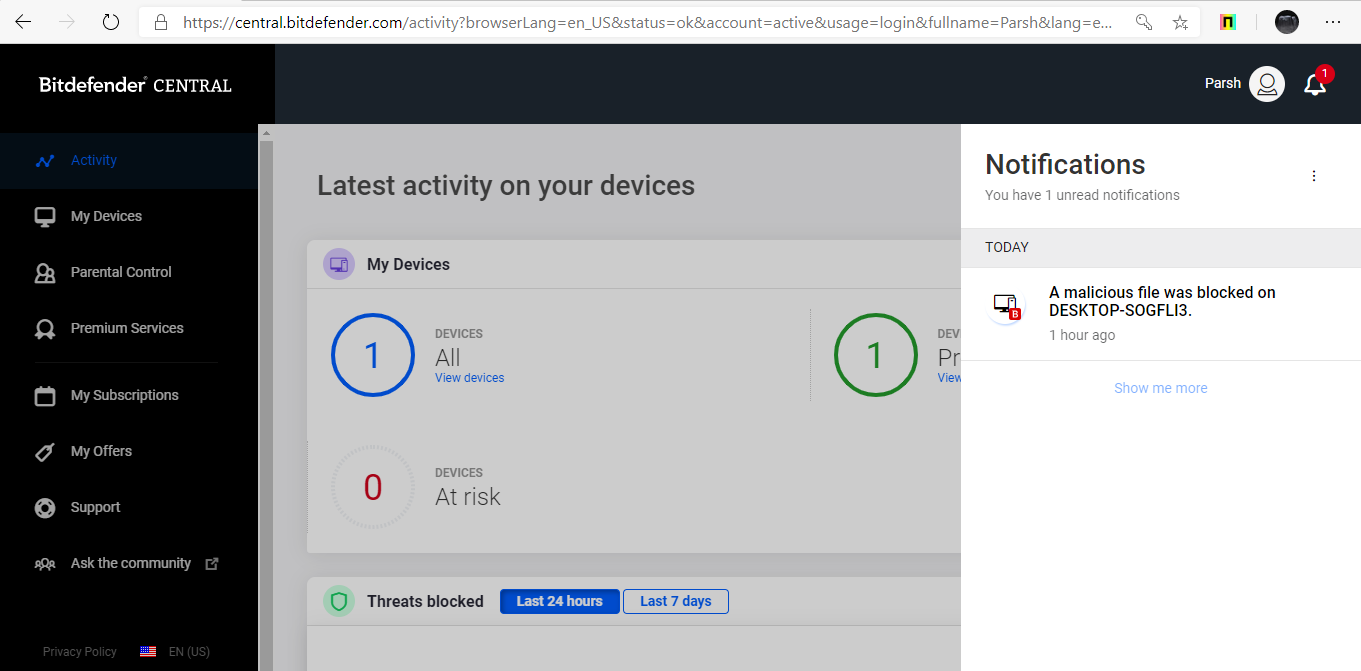Open the Parsh user profile avatar
This screenshot has height=671, width=1361.
tap(1267, 84)
